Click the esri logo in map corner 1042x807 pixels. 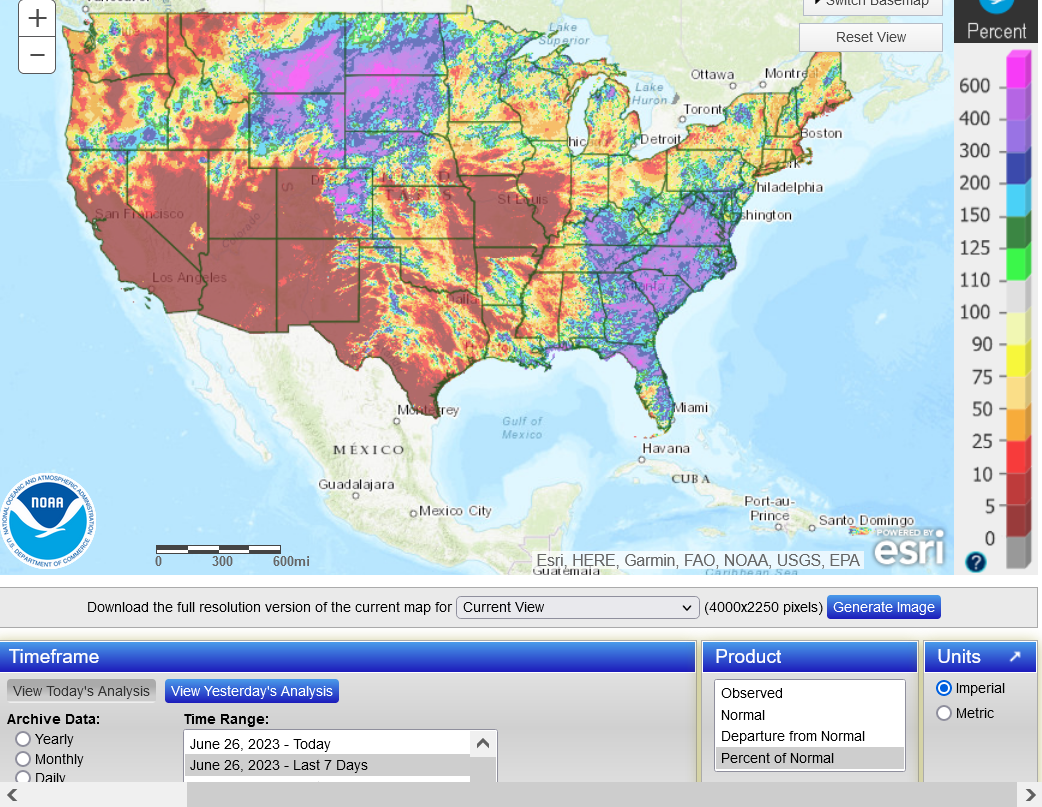908,548
